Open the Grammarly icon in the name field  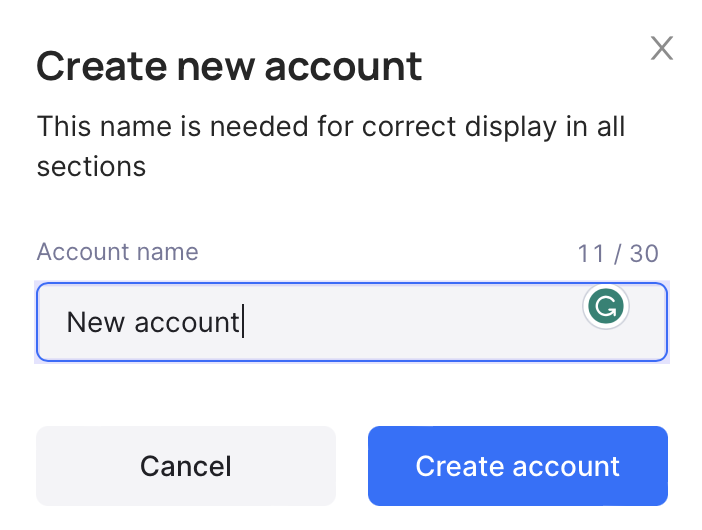[606, 306]
